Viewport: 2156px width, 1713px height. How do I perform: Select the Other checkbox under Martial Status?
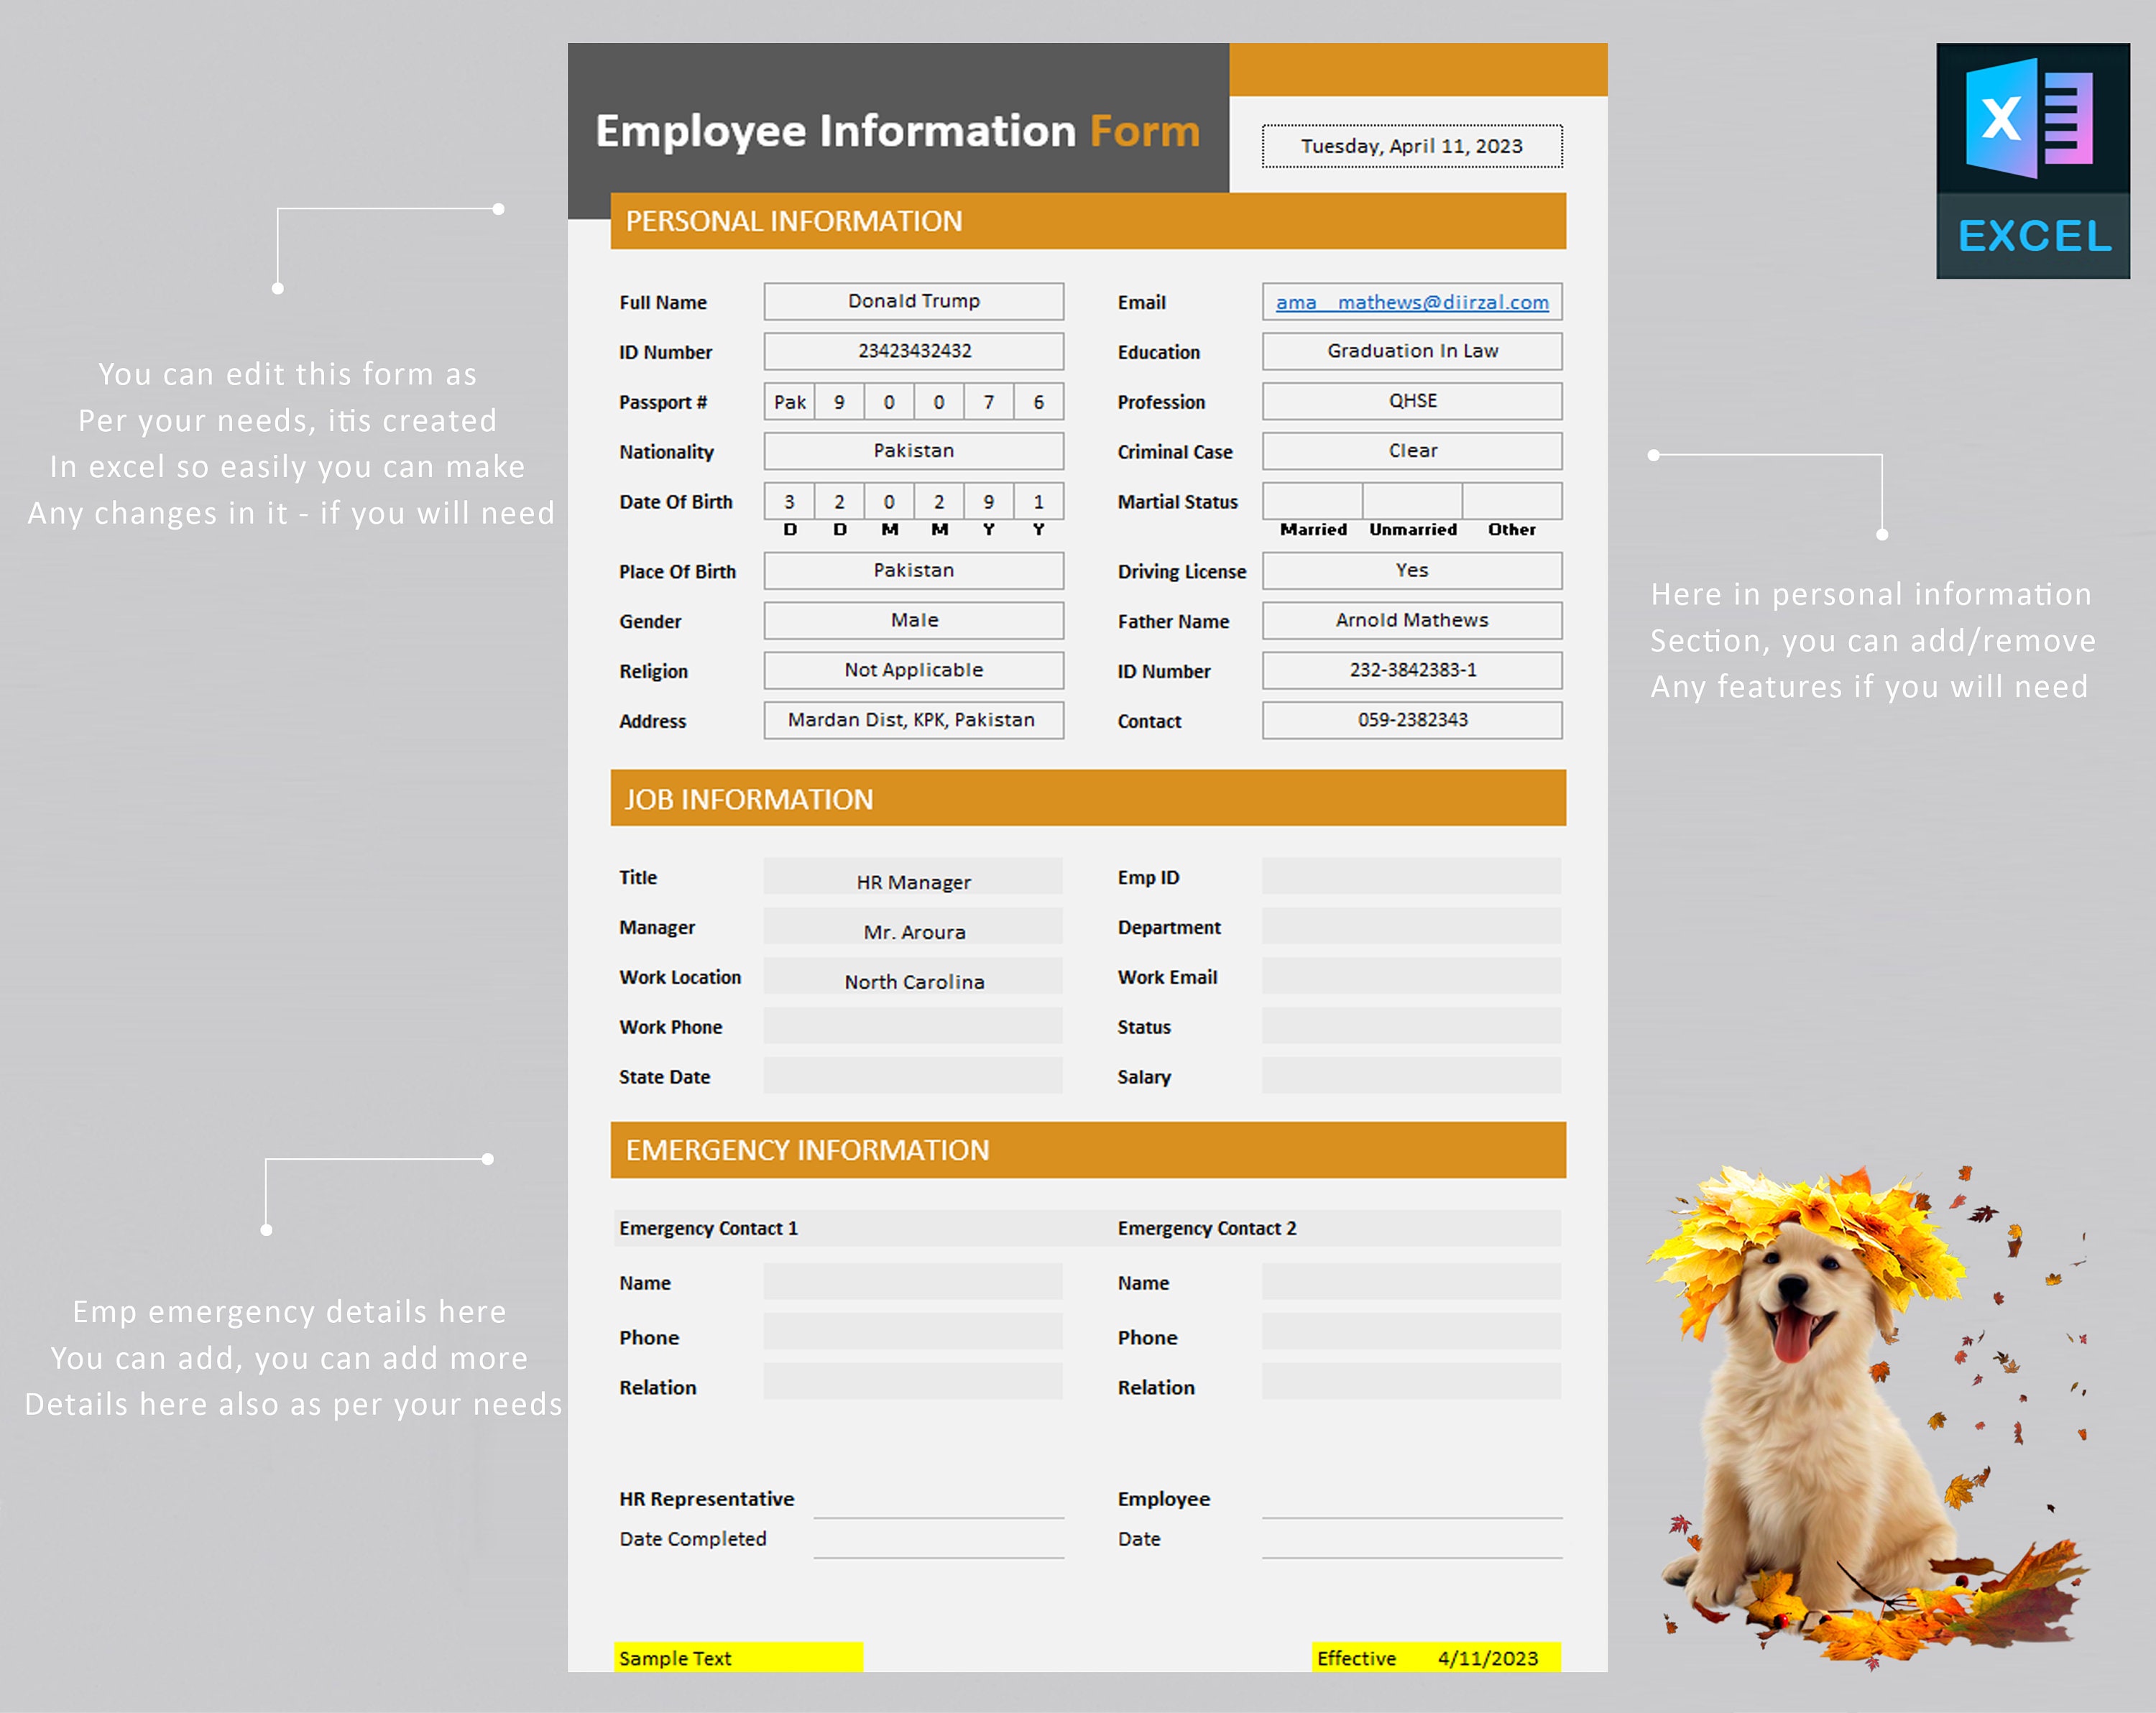(1511, 501)
